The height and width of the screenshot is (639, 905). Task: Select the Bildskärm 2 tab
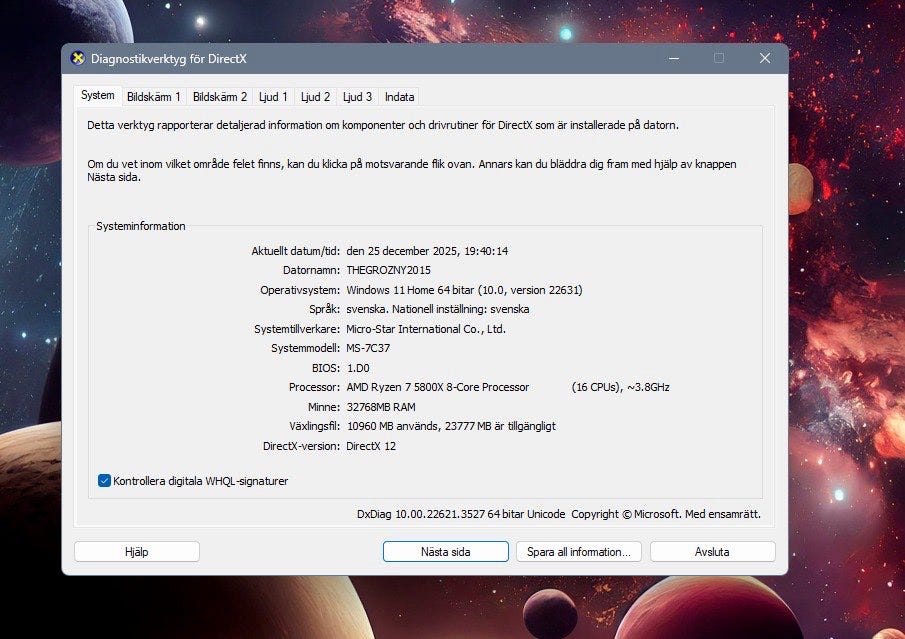click(219, 97)
